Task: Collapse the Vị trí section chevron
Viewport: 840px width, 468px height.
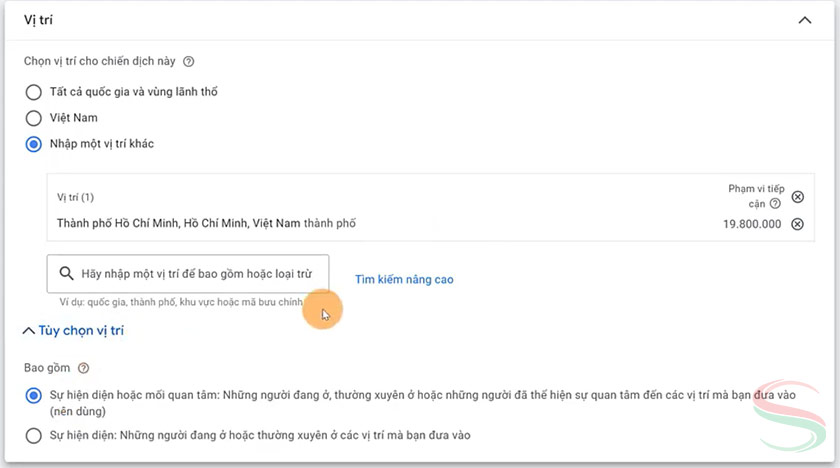Action: 804,19
